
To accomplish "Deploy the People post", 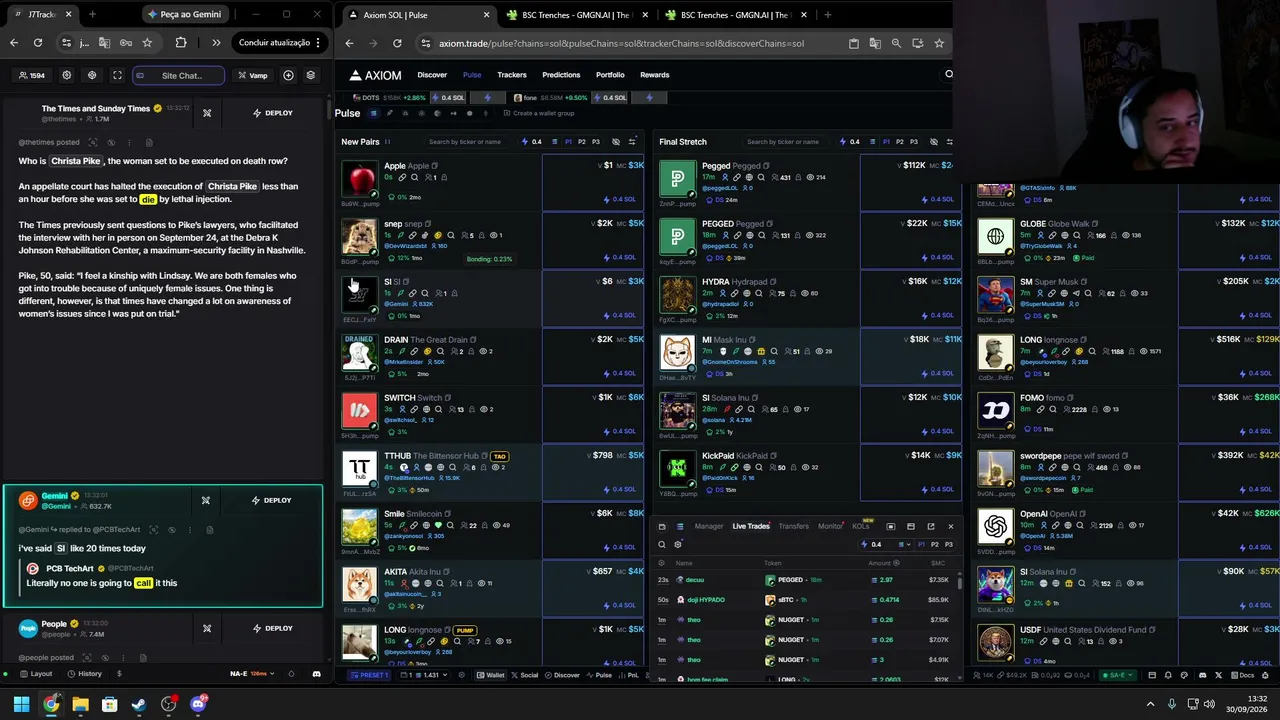I will (x=273, y=628).
